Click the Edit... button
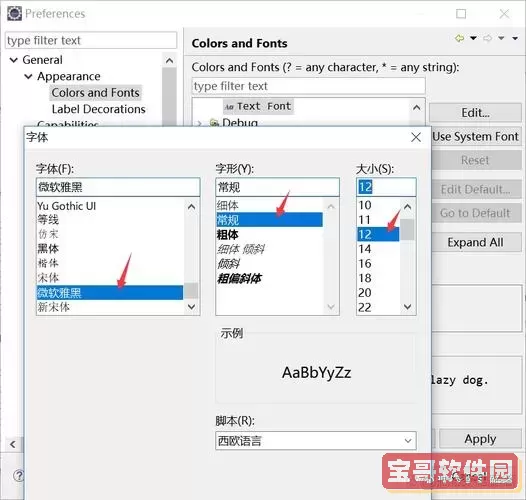 tap(475, 113)
